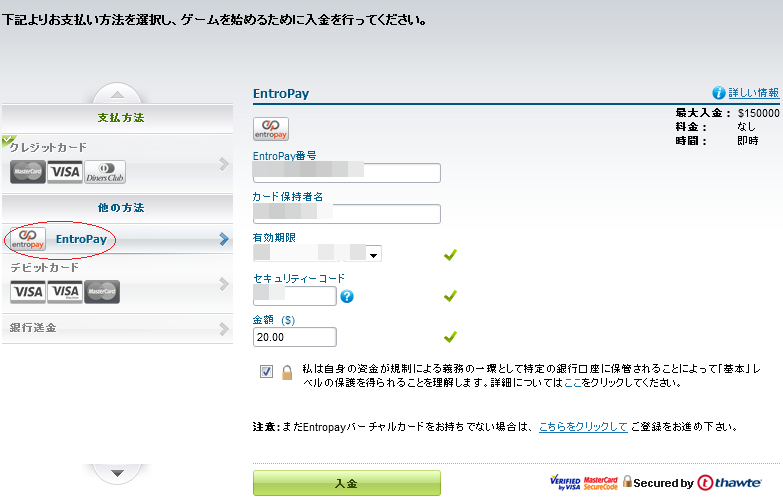This screenshot has height=503, width=783.
Task: Click the Verified by Visa badge
Action: 565,483
